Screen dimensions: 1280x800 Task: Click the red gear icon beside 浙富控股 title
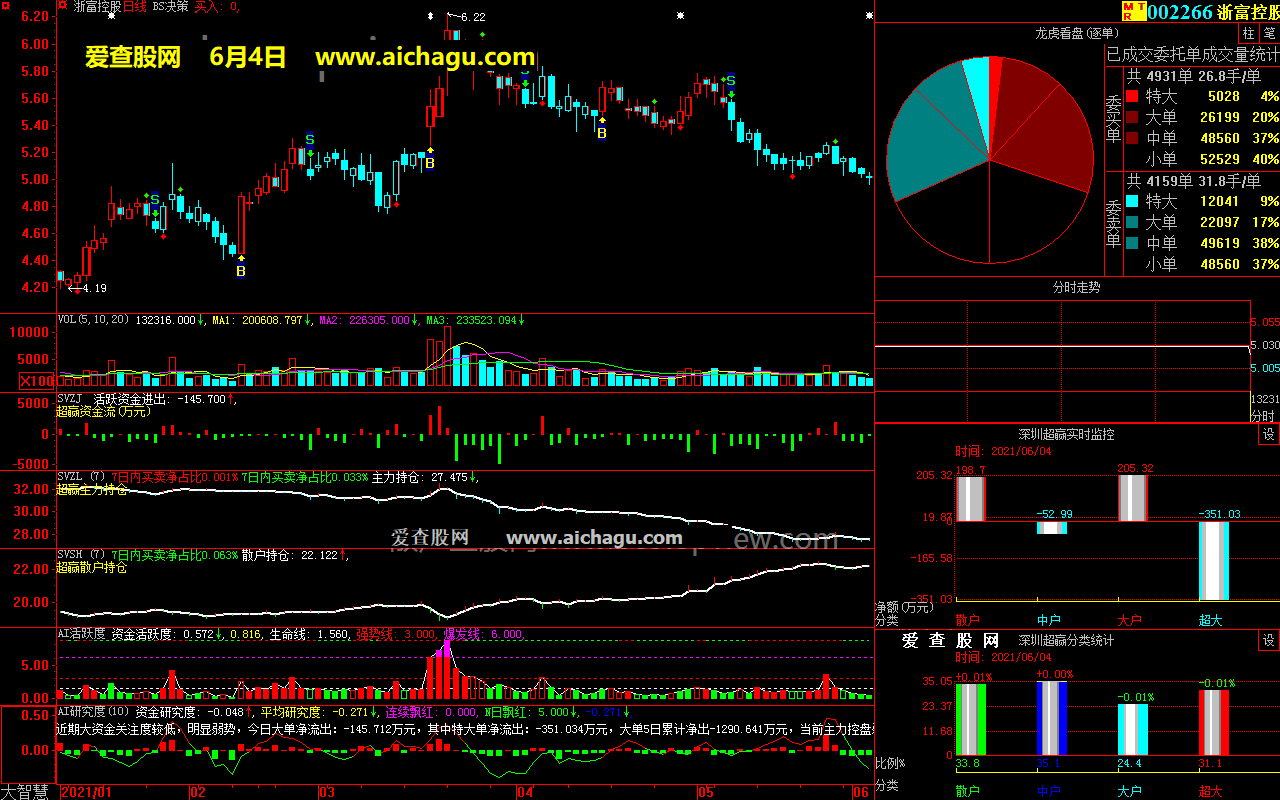63,6
